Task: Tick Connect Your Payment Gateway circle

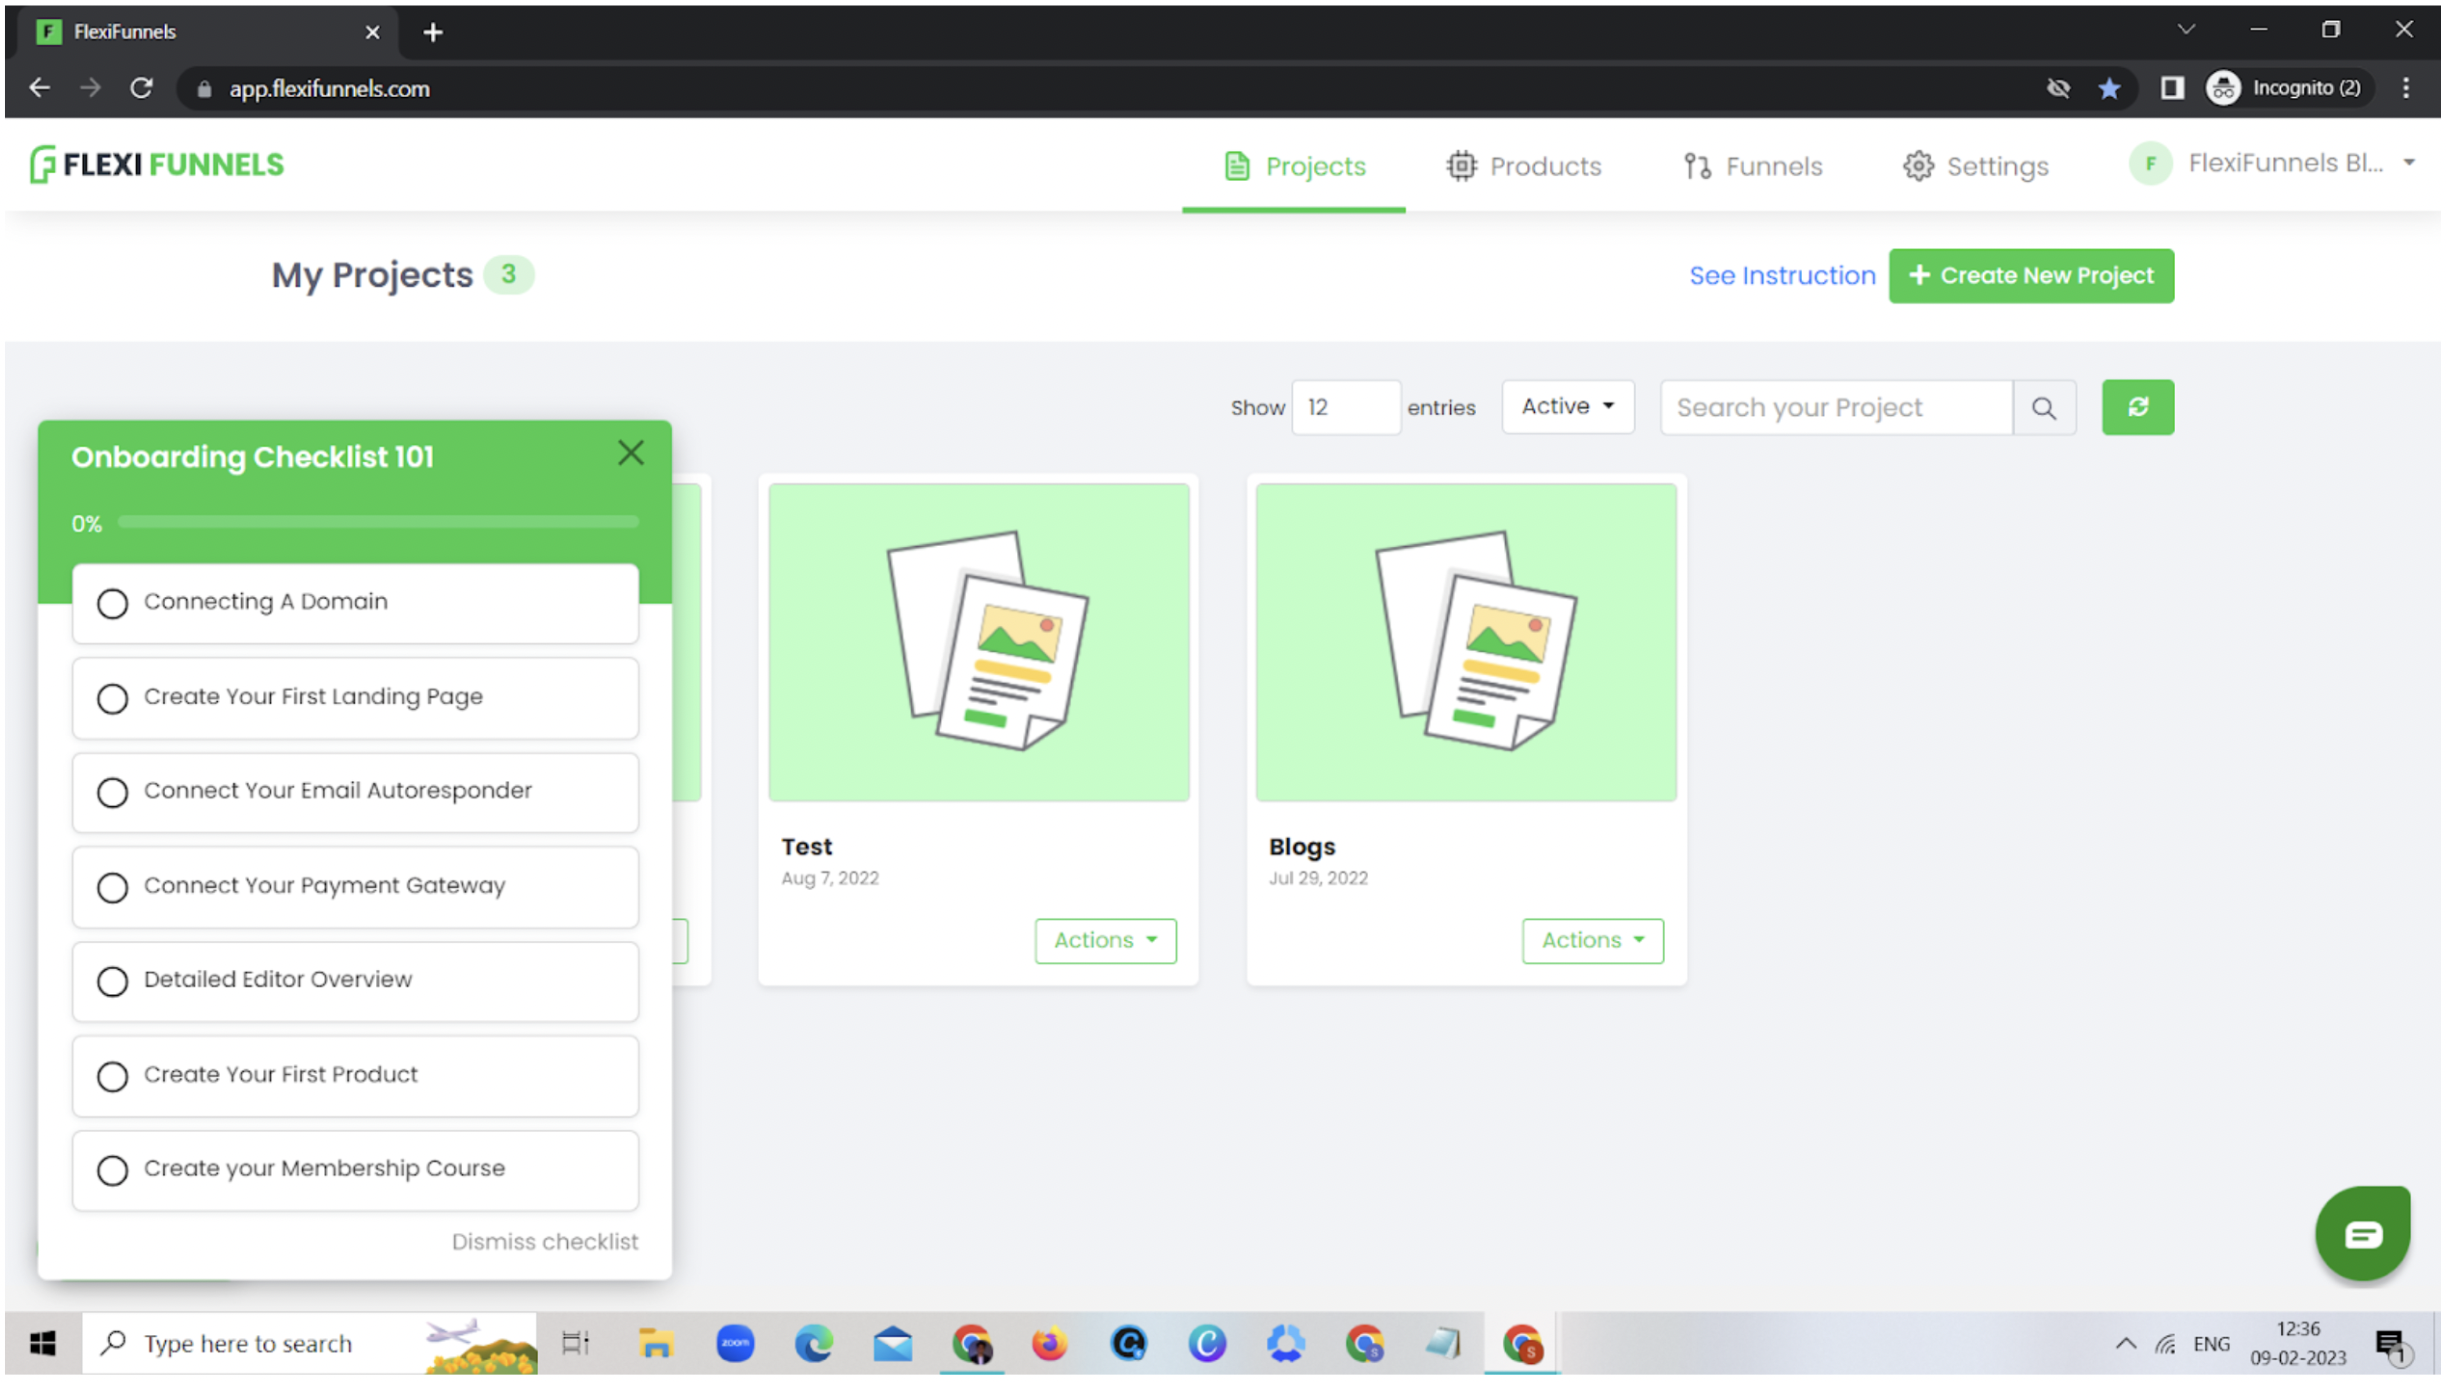Action: (112, 887)
